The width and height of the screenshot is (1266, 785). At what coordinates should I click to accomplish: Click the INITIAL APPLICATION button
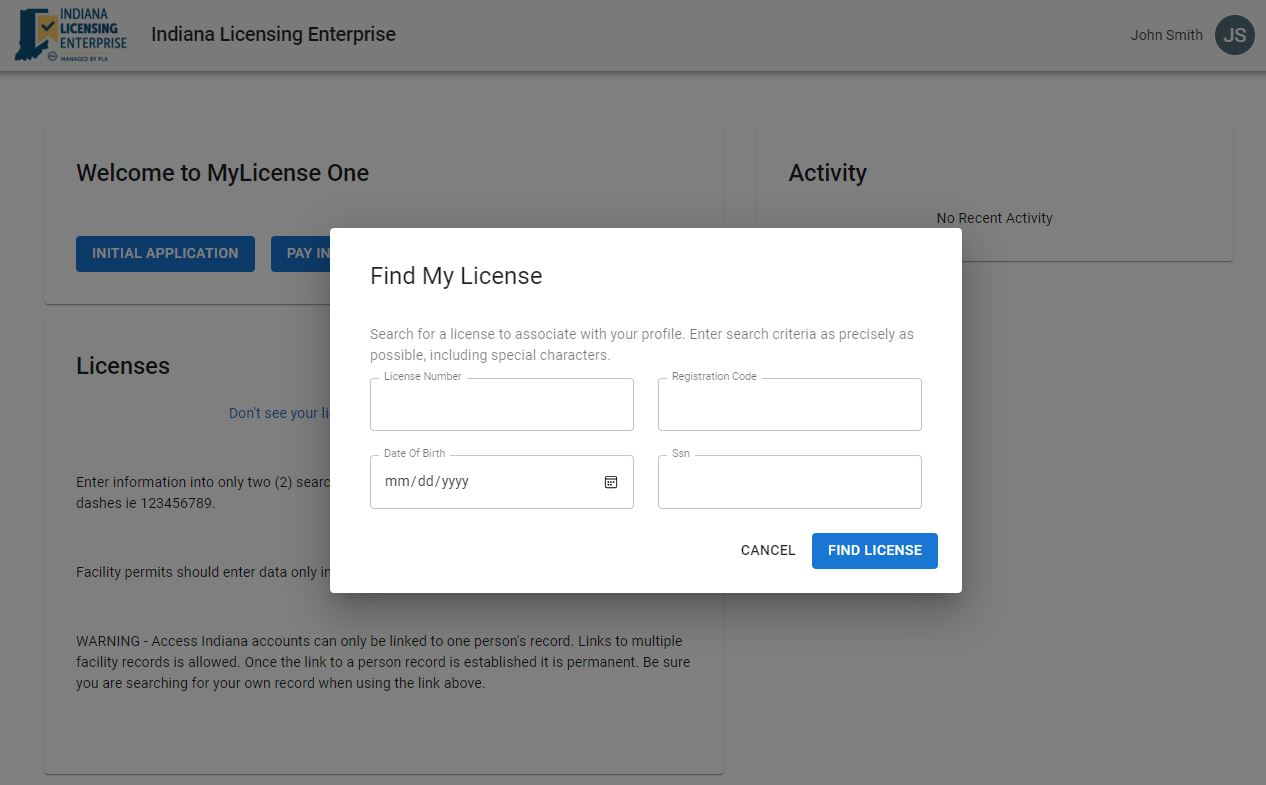click(x=165, y=253)
